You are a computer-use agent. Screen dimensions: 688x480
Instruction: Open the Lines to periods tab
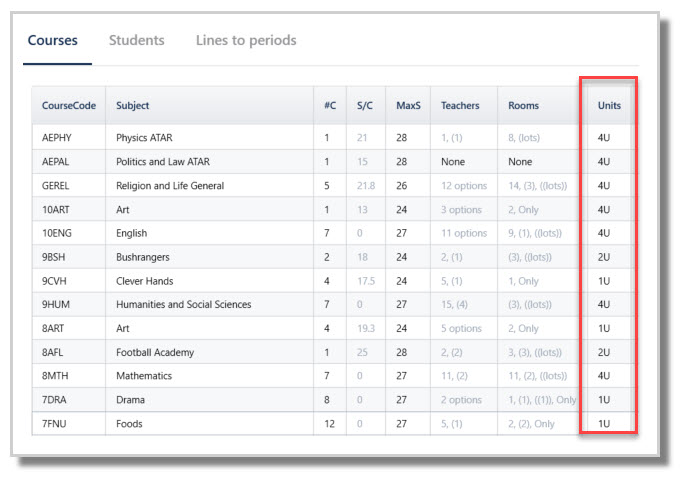(246, 40)
